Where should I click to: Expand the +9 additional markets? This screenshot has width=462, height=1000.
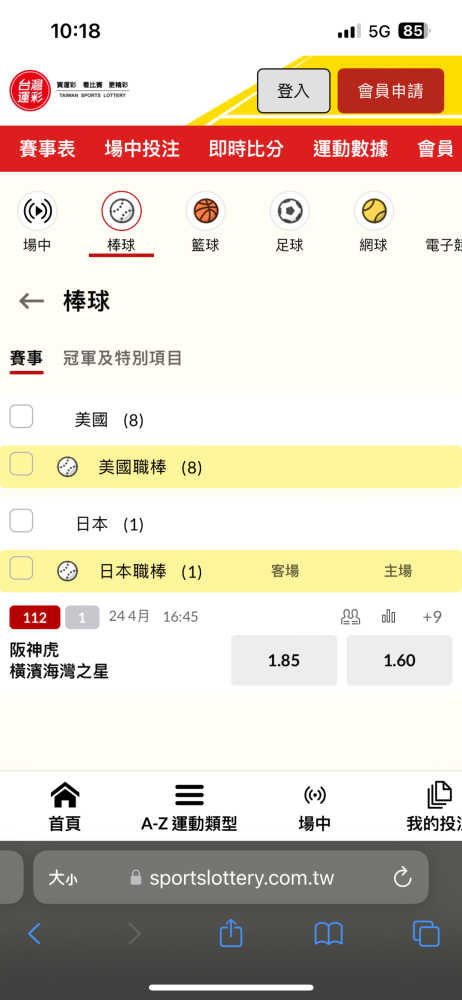pos(432,617)
